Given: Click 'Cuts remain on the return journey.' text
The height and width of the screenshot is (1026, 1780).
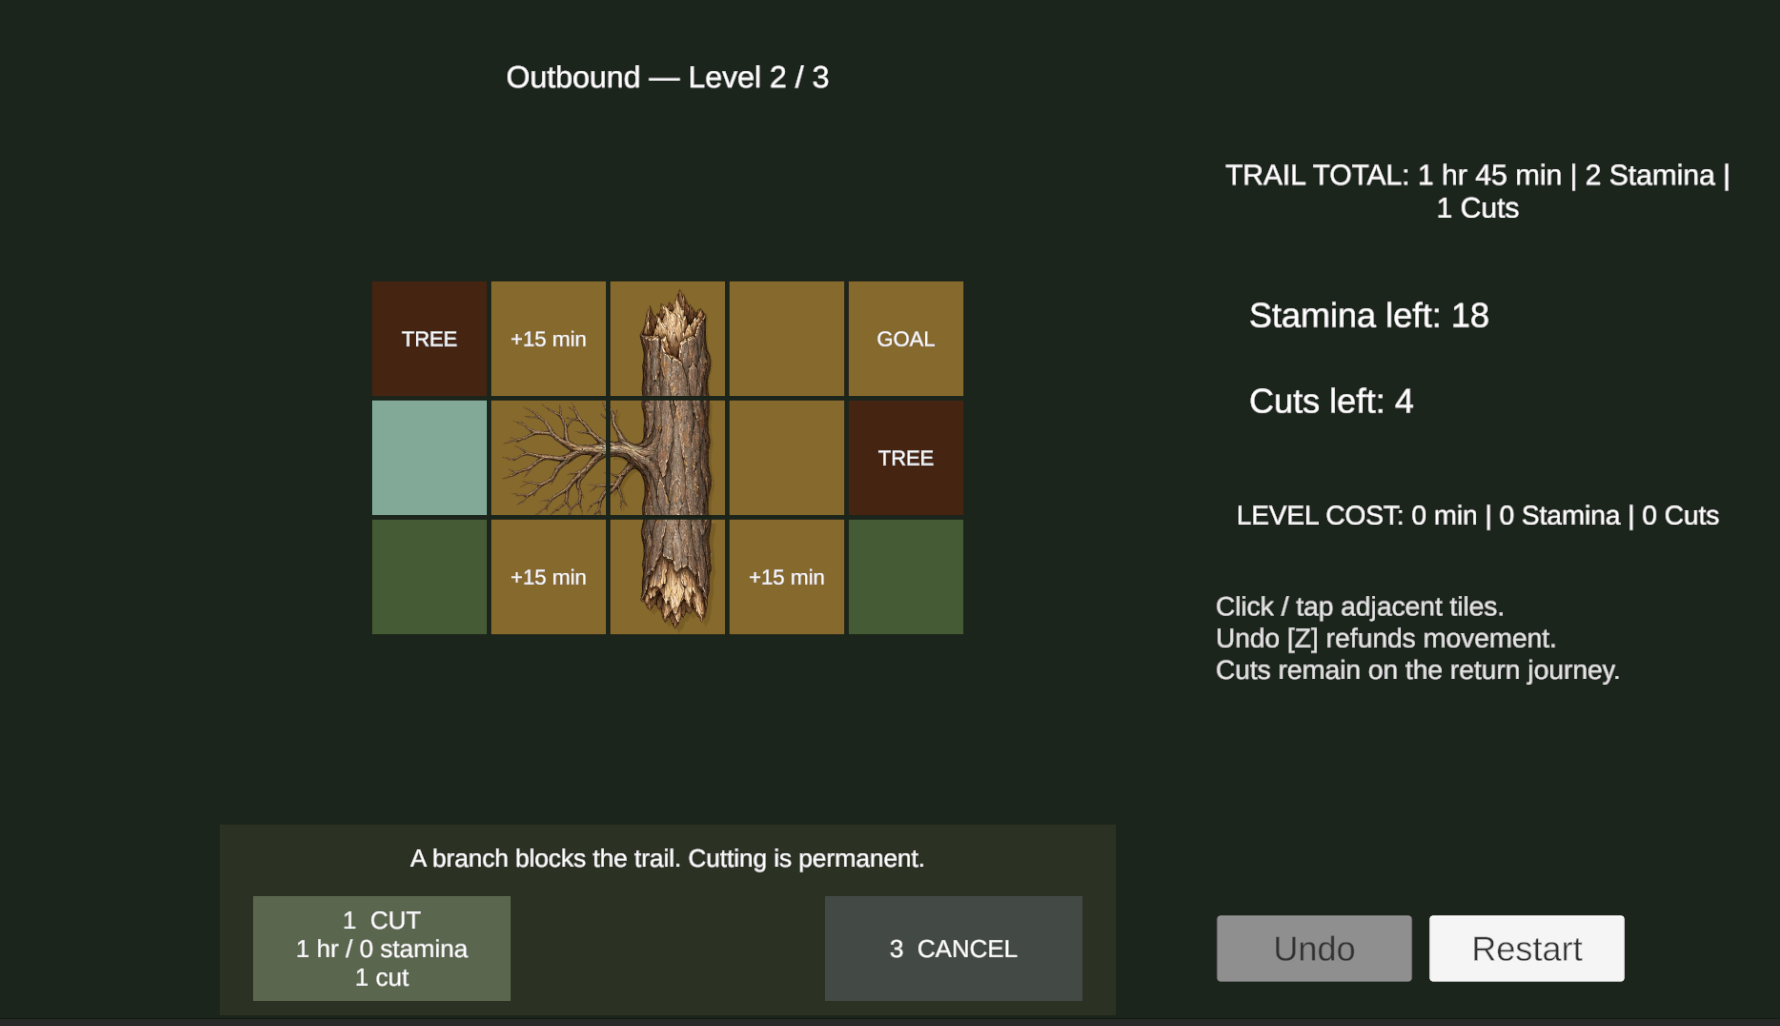Looking at the screenshot, I should 1417,670.
